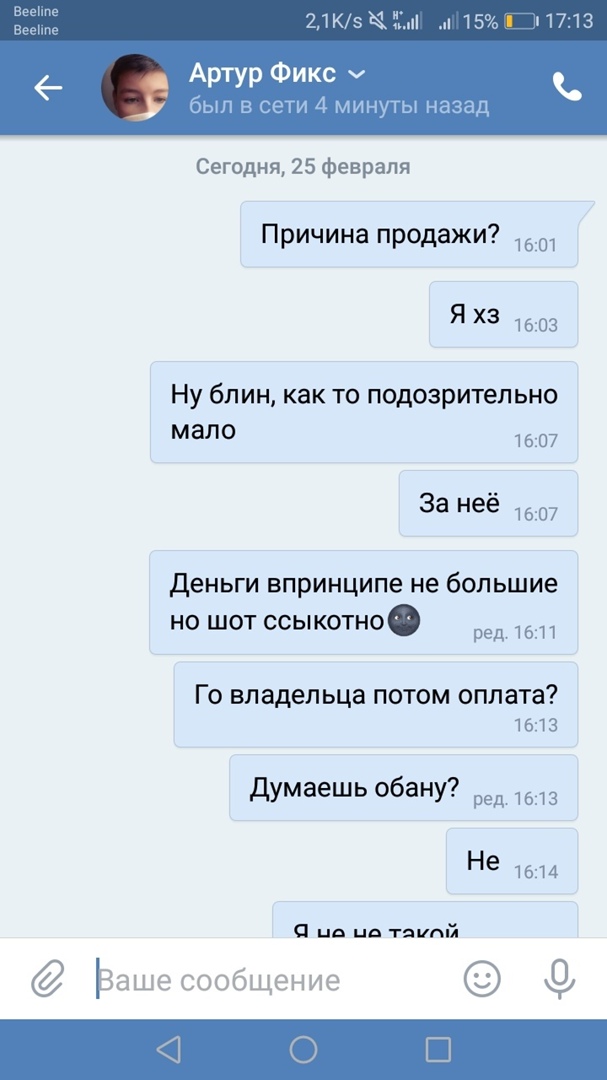The image size is (607, 1080).
Task: Tap the microphone to record voice message
Action: [559, 979]
